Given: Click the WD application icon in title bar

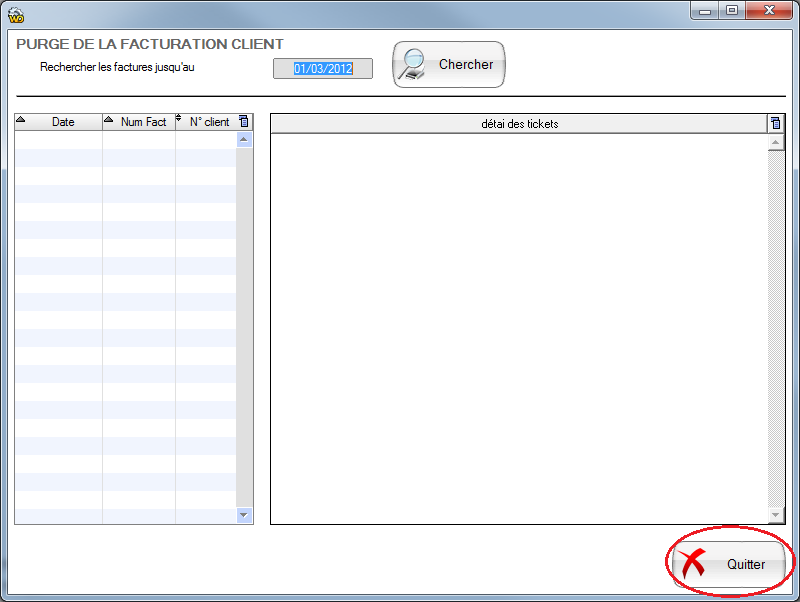Looking at the screenshot, I should pos(16,14).
